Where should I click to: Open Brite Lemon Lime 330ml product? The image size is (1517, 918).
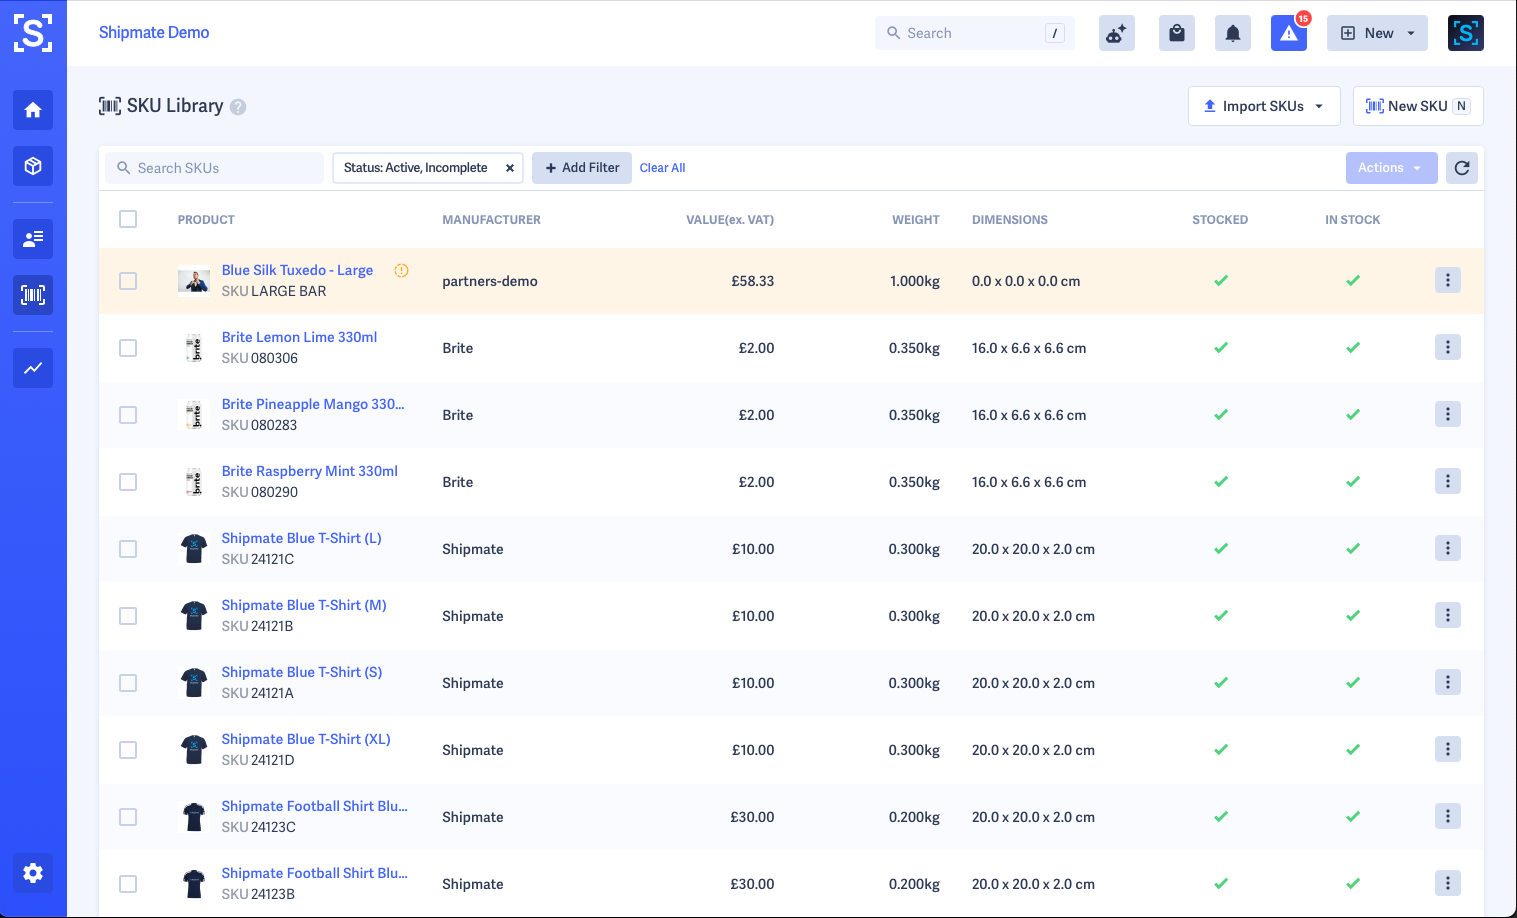point(299,337)
